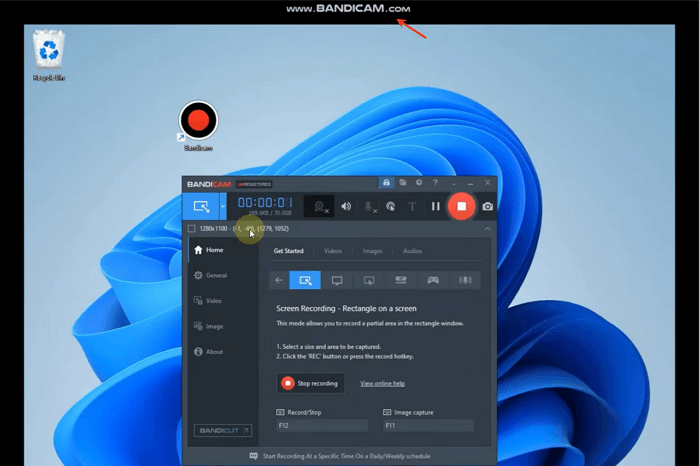Click the Stop recording button
Screen dimensions: 700x466
tap(311, 383)
